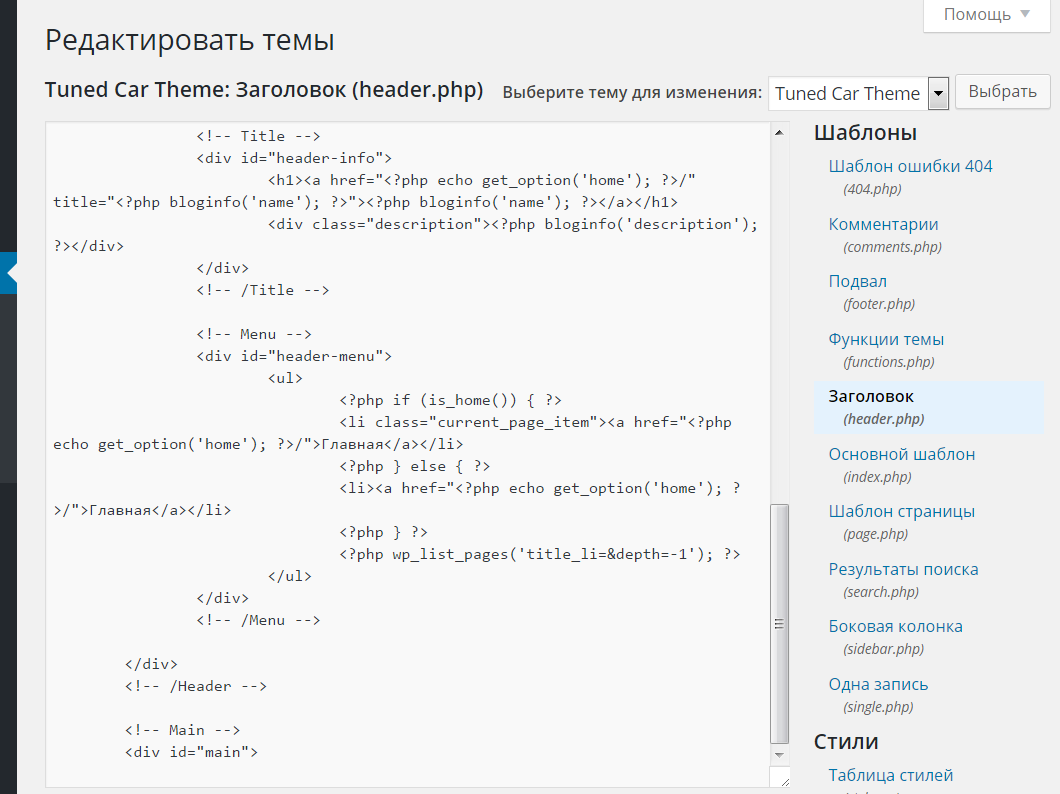Image resolution: width=1060 pixels, height=794 pixels.
Task: Open the Одна запись single template
Action: (x=878, y=685)
